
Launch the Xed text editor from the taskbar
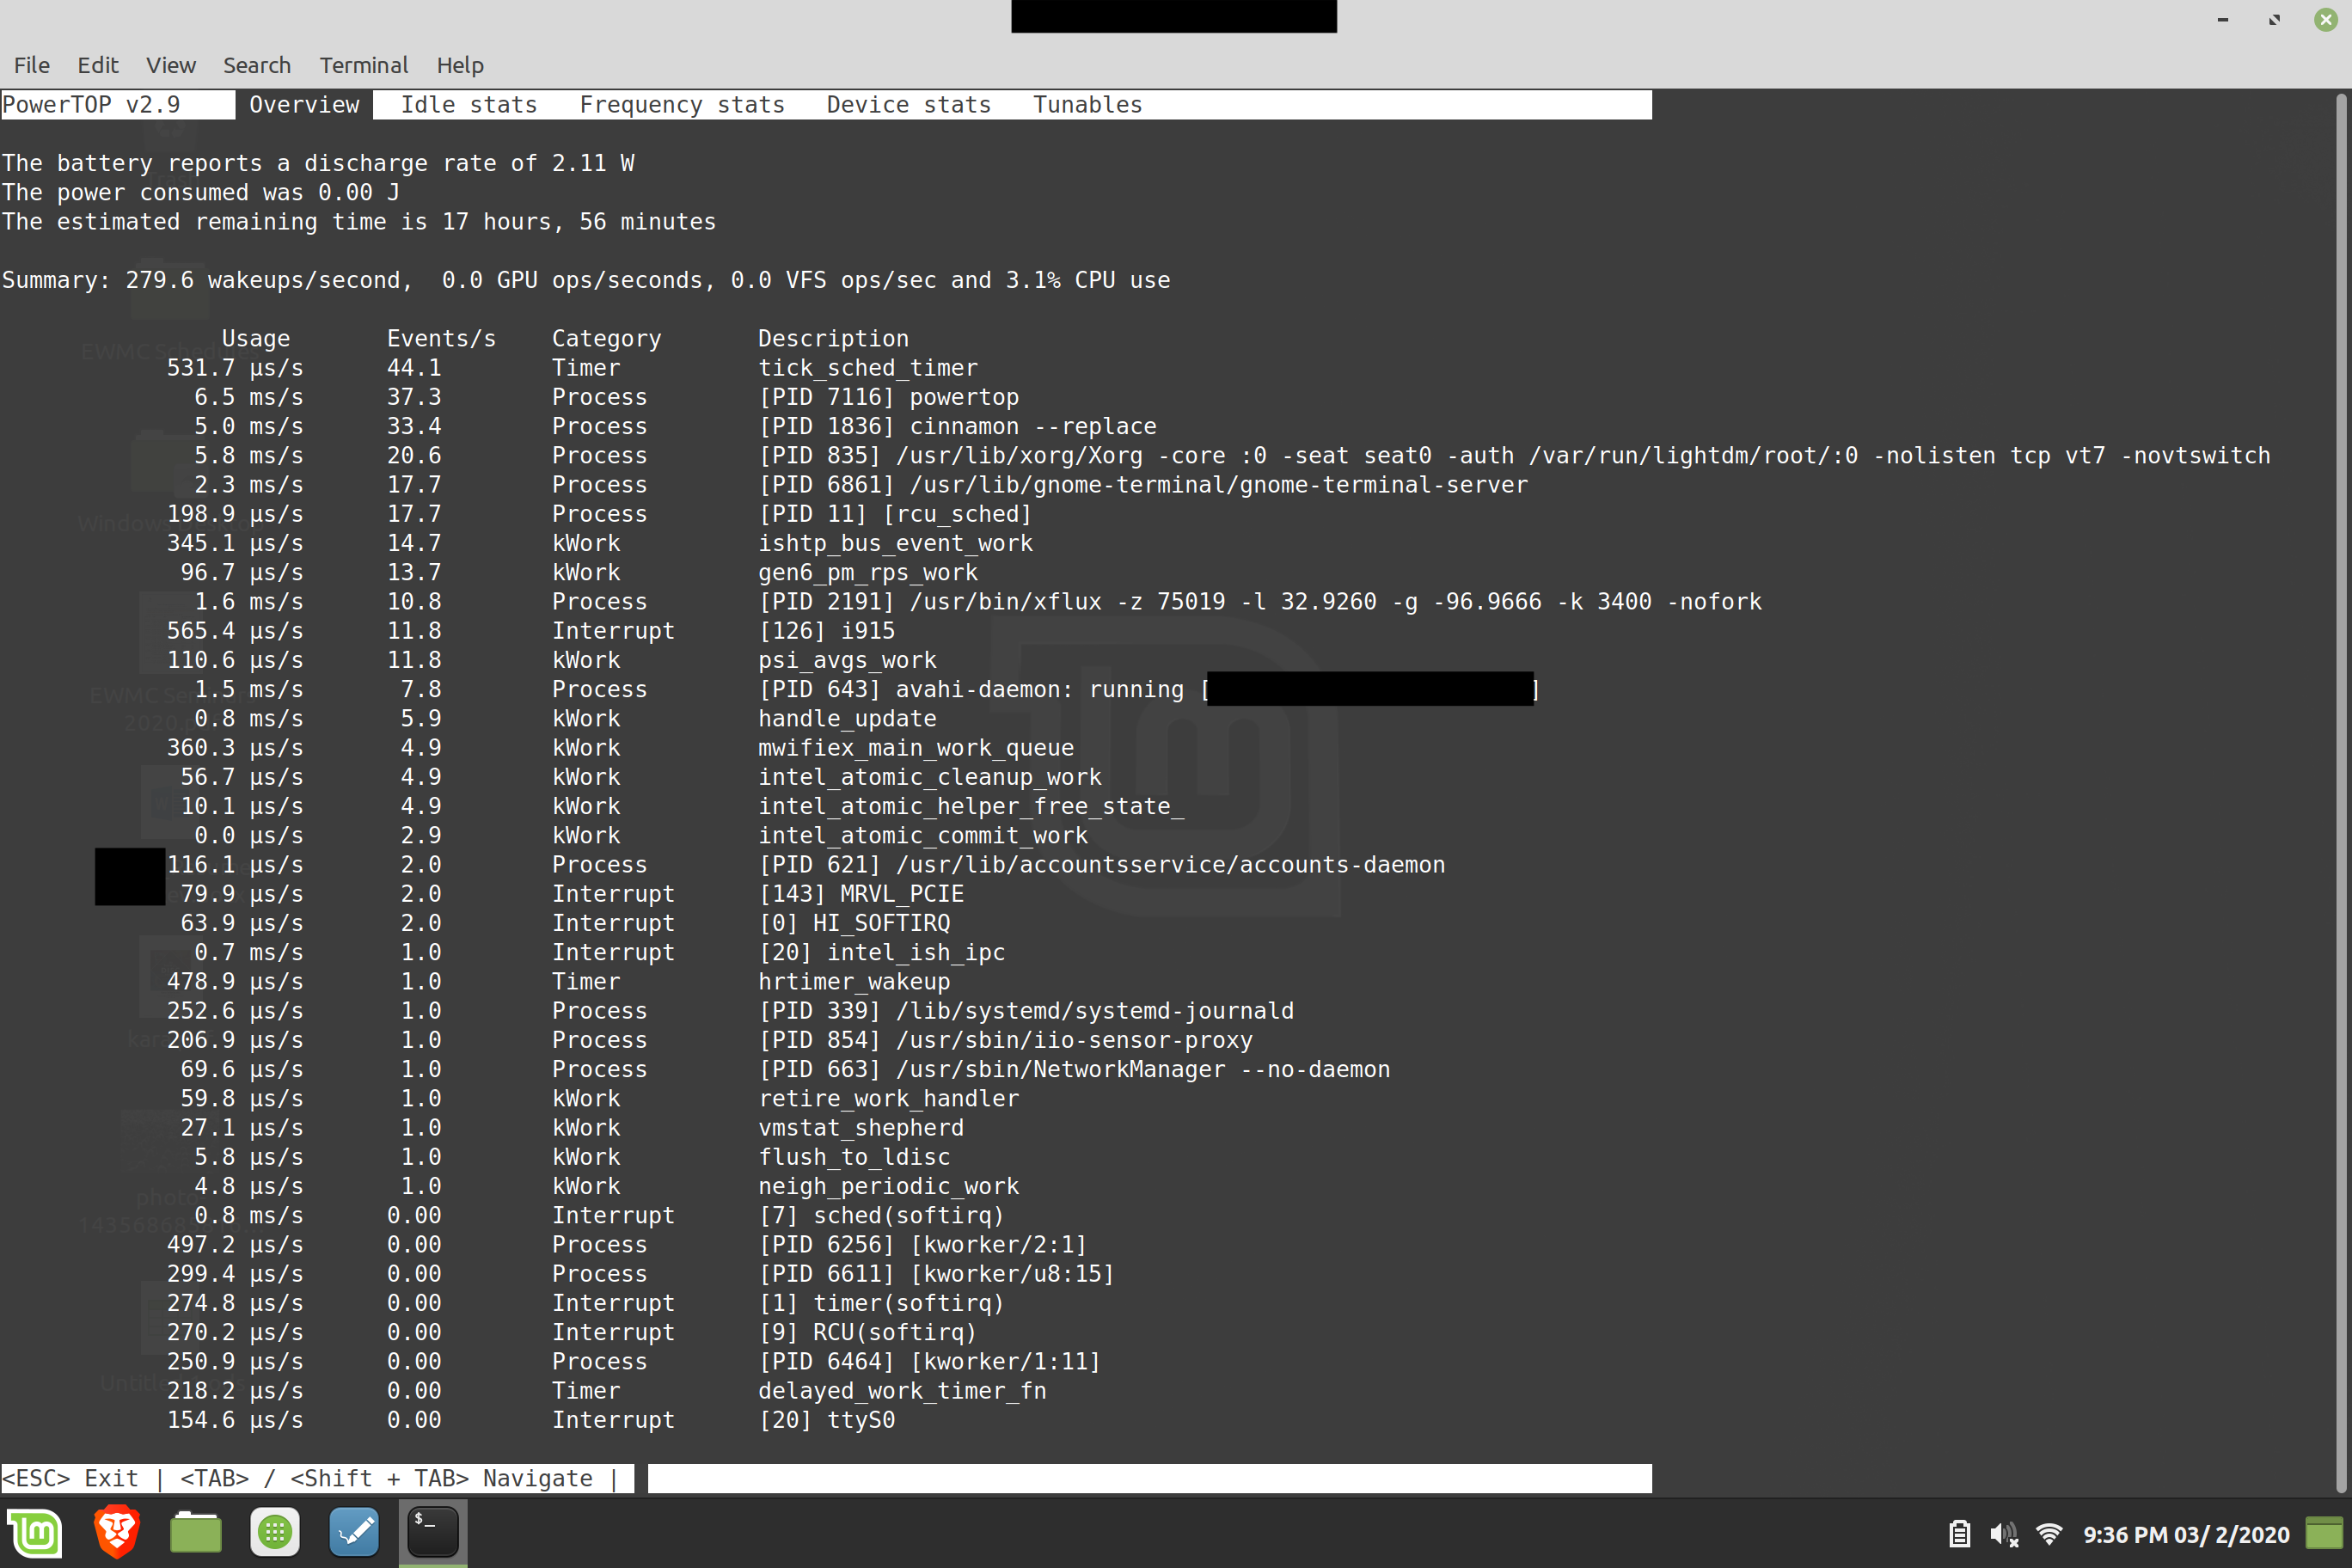353,1532
